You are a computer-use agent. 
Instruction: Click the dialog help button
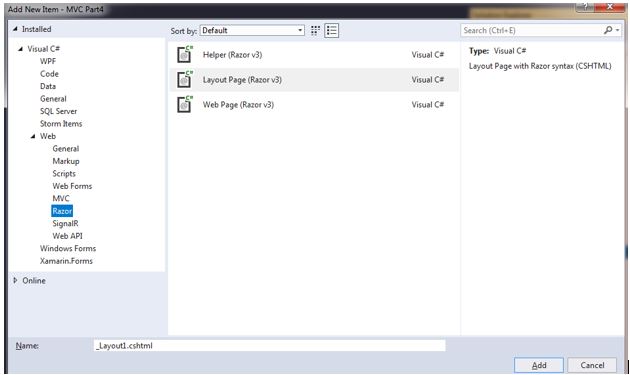(586, 7)
